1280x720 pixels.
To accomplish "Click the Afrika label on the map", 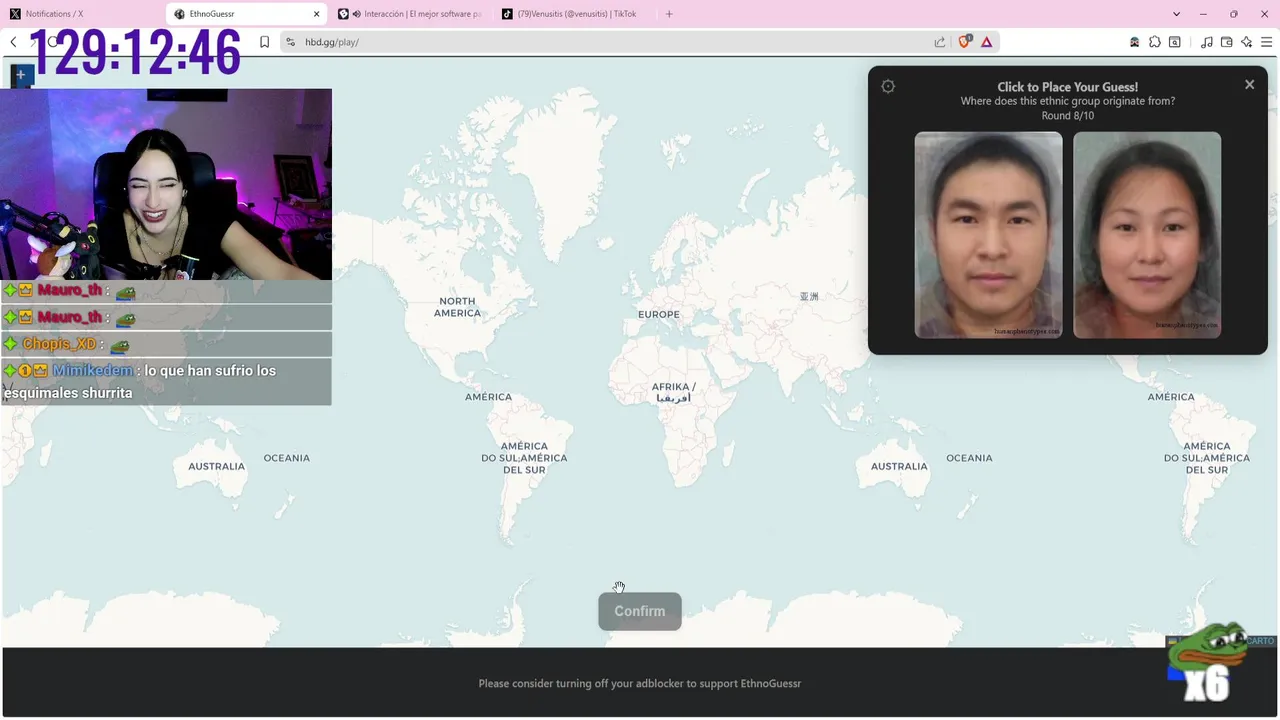I will (x=673, y=392).
